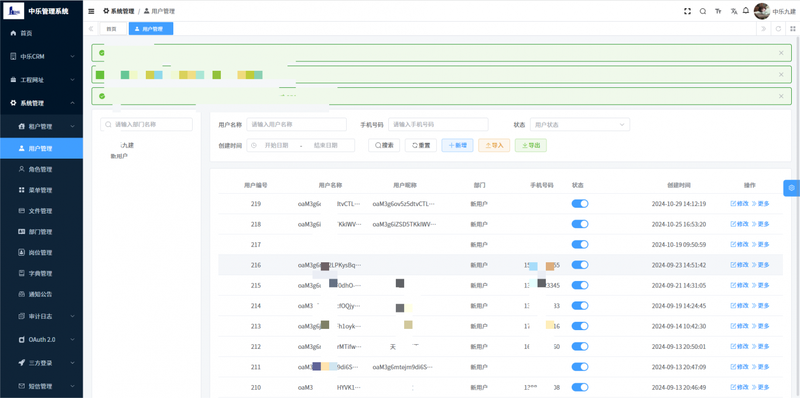Expand the 租户管理 submenu
The width and height of the screenshot is (800, 398).
(41, 127)
